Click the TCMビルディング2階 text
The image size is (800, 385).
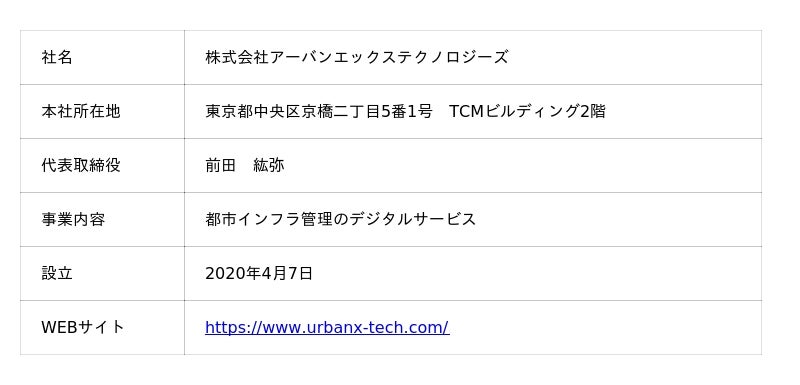click(x=527, y=111)
